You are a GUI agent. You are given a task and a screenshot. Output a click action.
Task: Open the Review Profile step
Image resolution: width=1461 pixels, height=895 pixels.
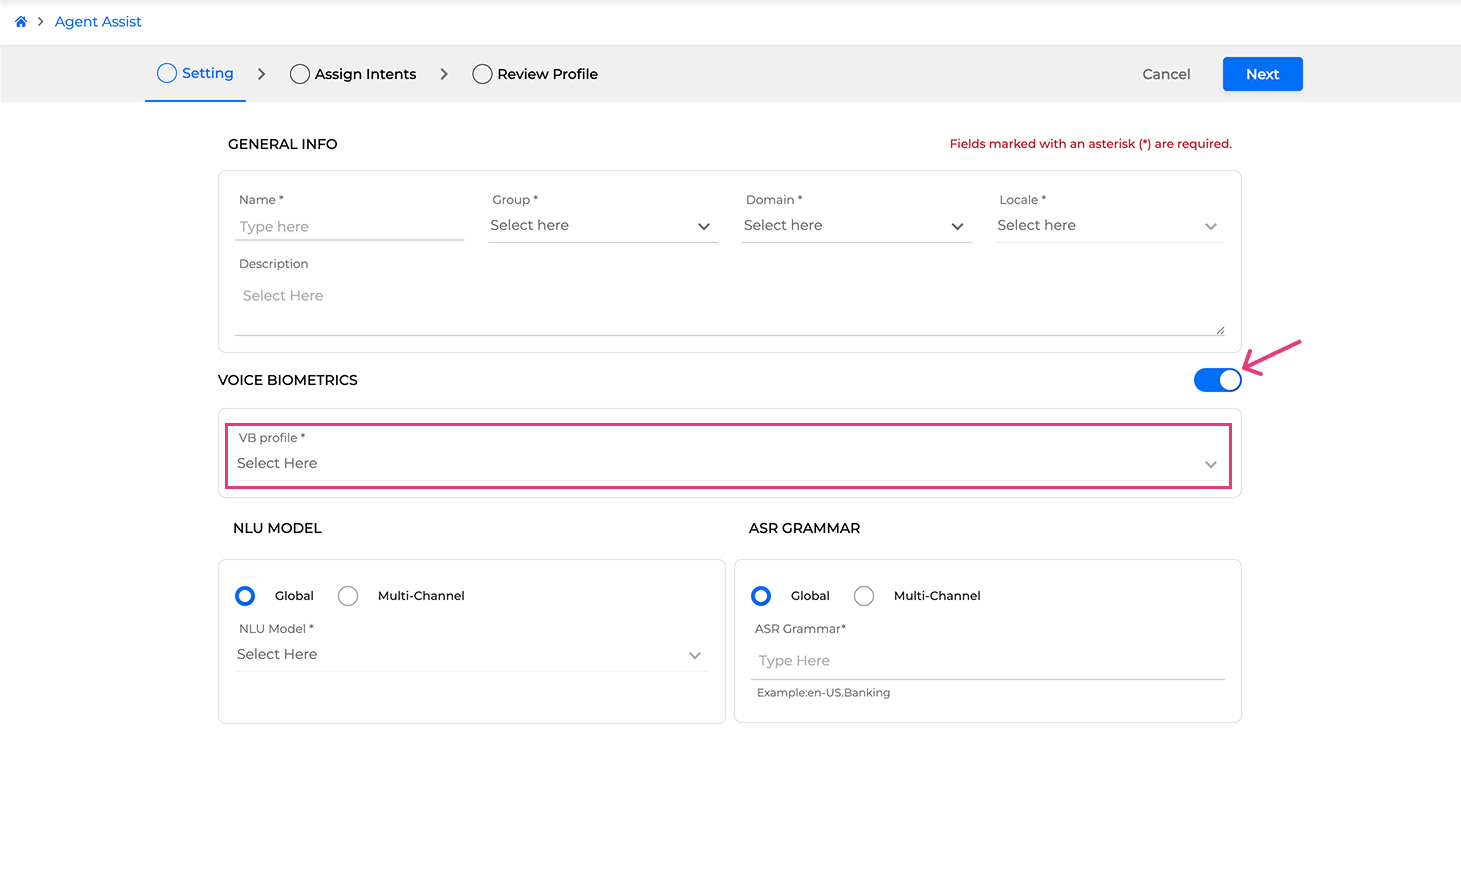(535, 74)
